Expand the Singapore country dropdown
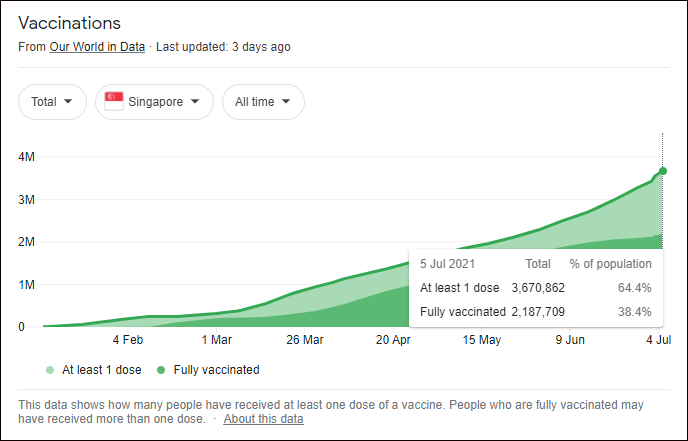Viewport: 688px width, 441px height. (x=154, y=102)
